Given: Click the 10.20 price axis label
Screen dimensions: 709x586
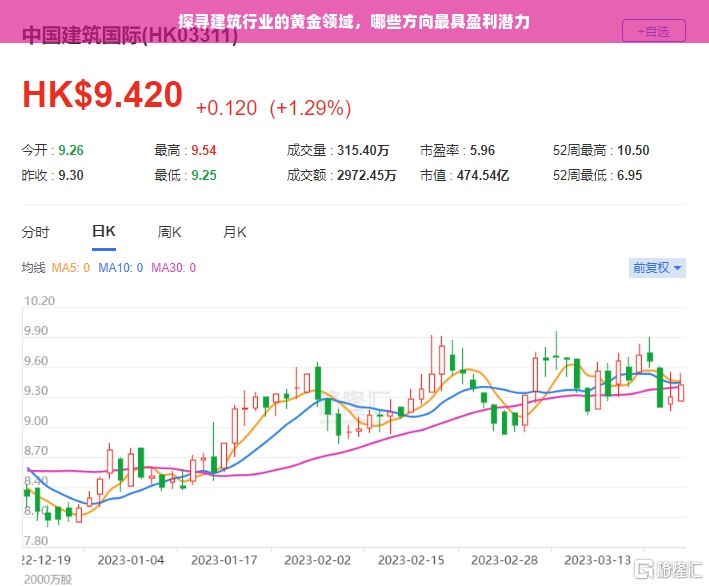Looking at the screenshot, I should coord(39,301).
